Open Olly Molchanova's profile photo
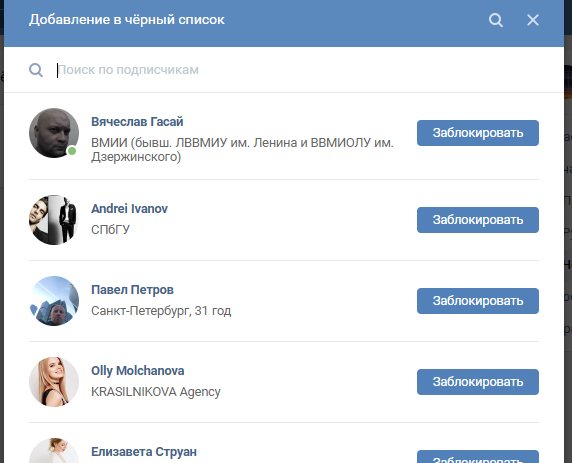The image size is (572, 463). (x=54, y=382)
